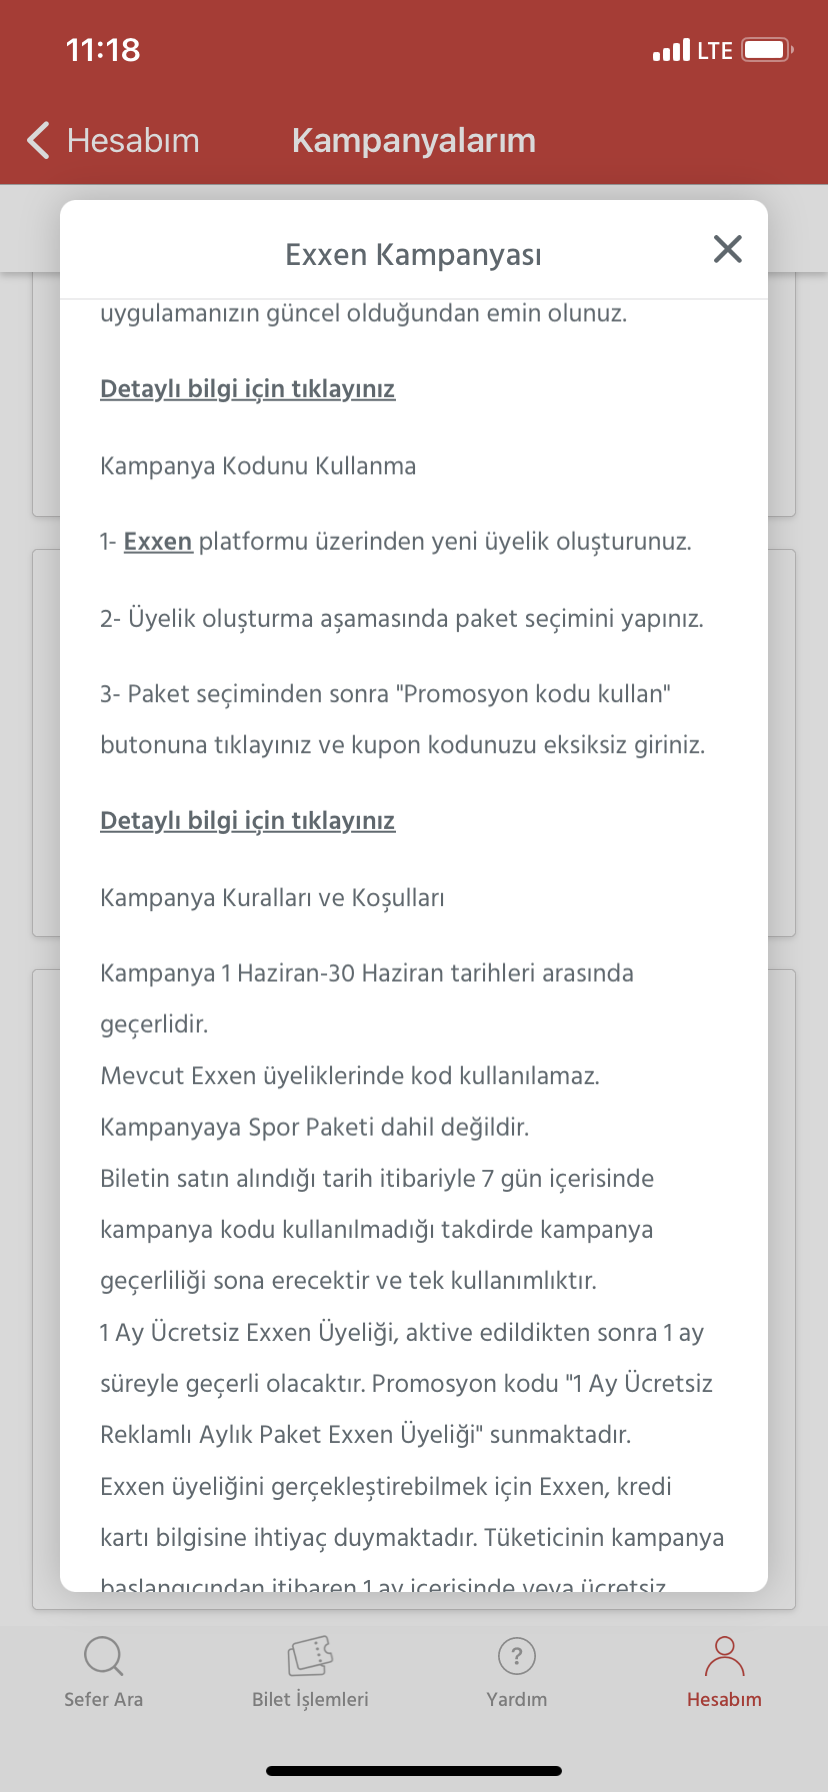Open the Bilet İşlemleri ticket icon

[x=310, y=1657]
